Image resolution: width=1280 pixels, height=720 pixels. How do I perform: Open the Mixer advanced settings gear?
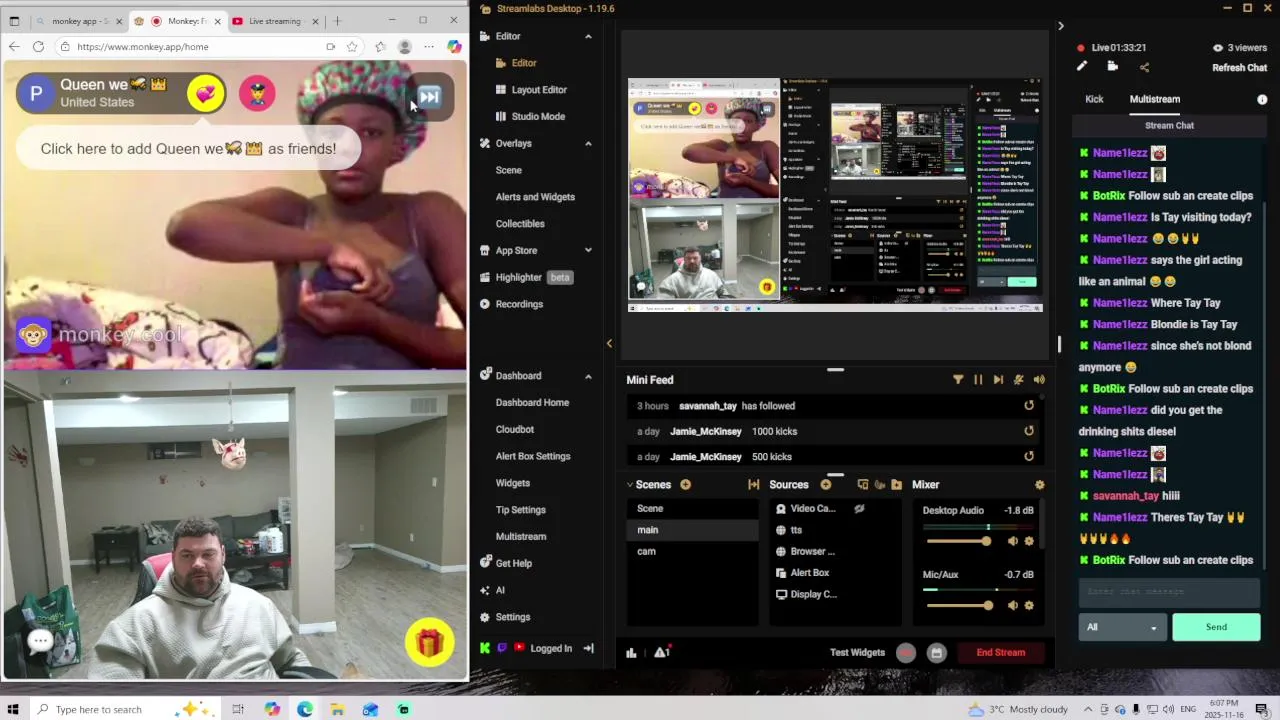pyautogui.click(x=1039, y=485)
